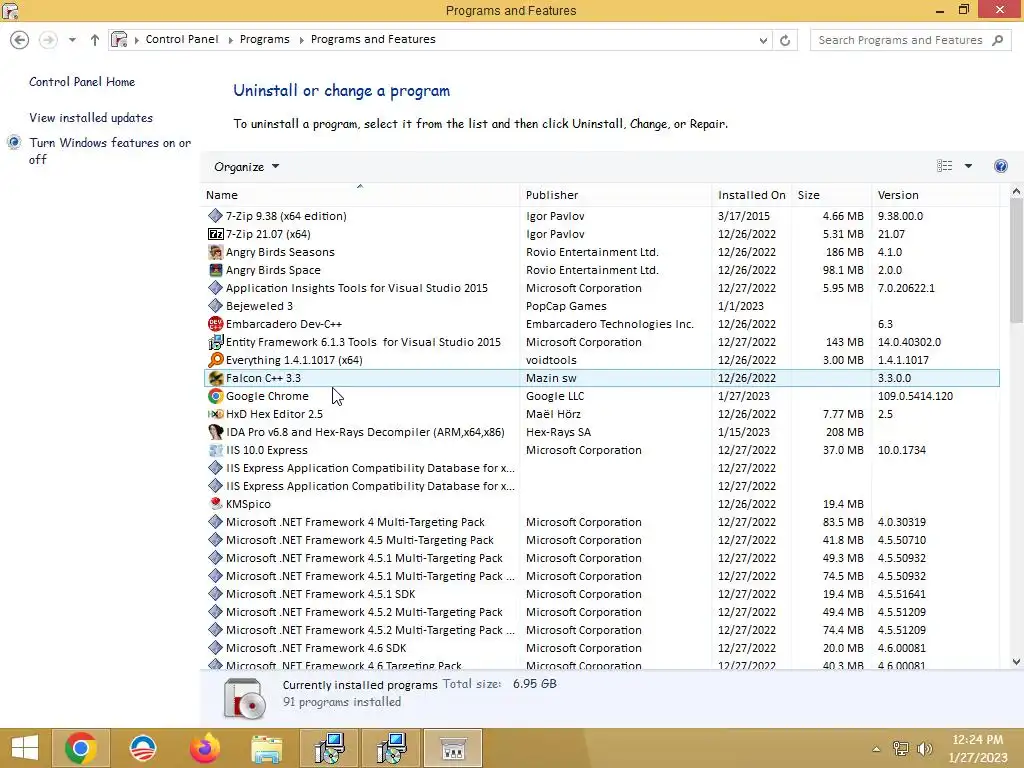Click the Everything 1.4.1.1017 magnifier icon
The width and height of the screenshot is (1024, 768).
216,360
